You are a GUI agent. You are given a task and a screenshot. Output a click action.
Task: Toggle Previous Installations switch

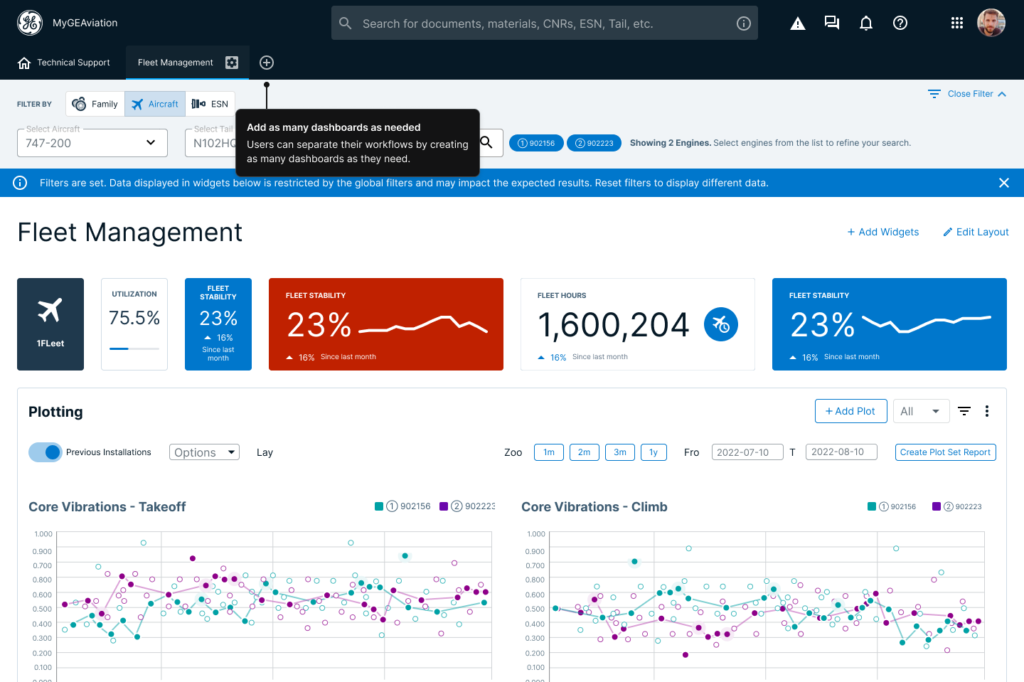tap(46, 452)
